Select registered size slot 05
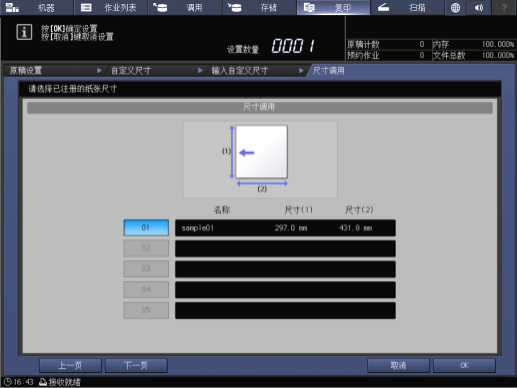The width and height of the screenshot is (517, 388). point(146,310)
